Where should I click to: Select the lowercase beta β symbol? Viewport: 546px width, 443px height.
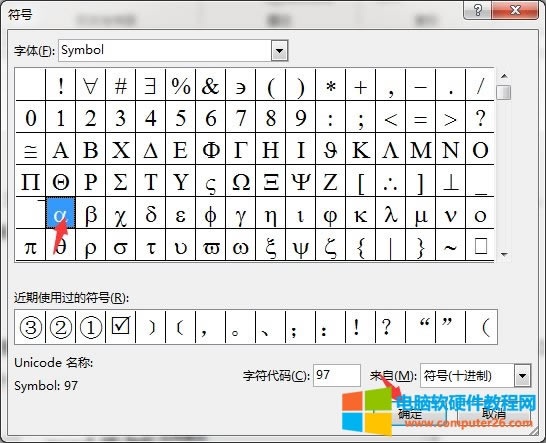(x=91, y=213)
